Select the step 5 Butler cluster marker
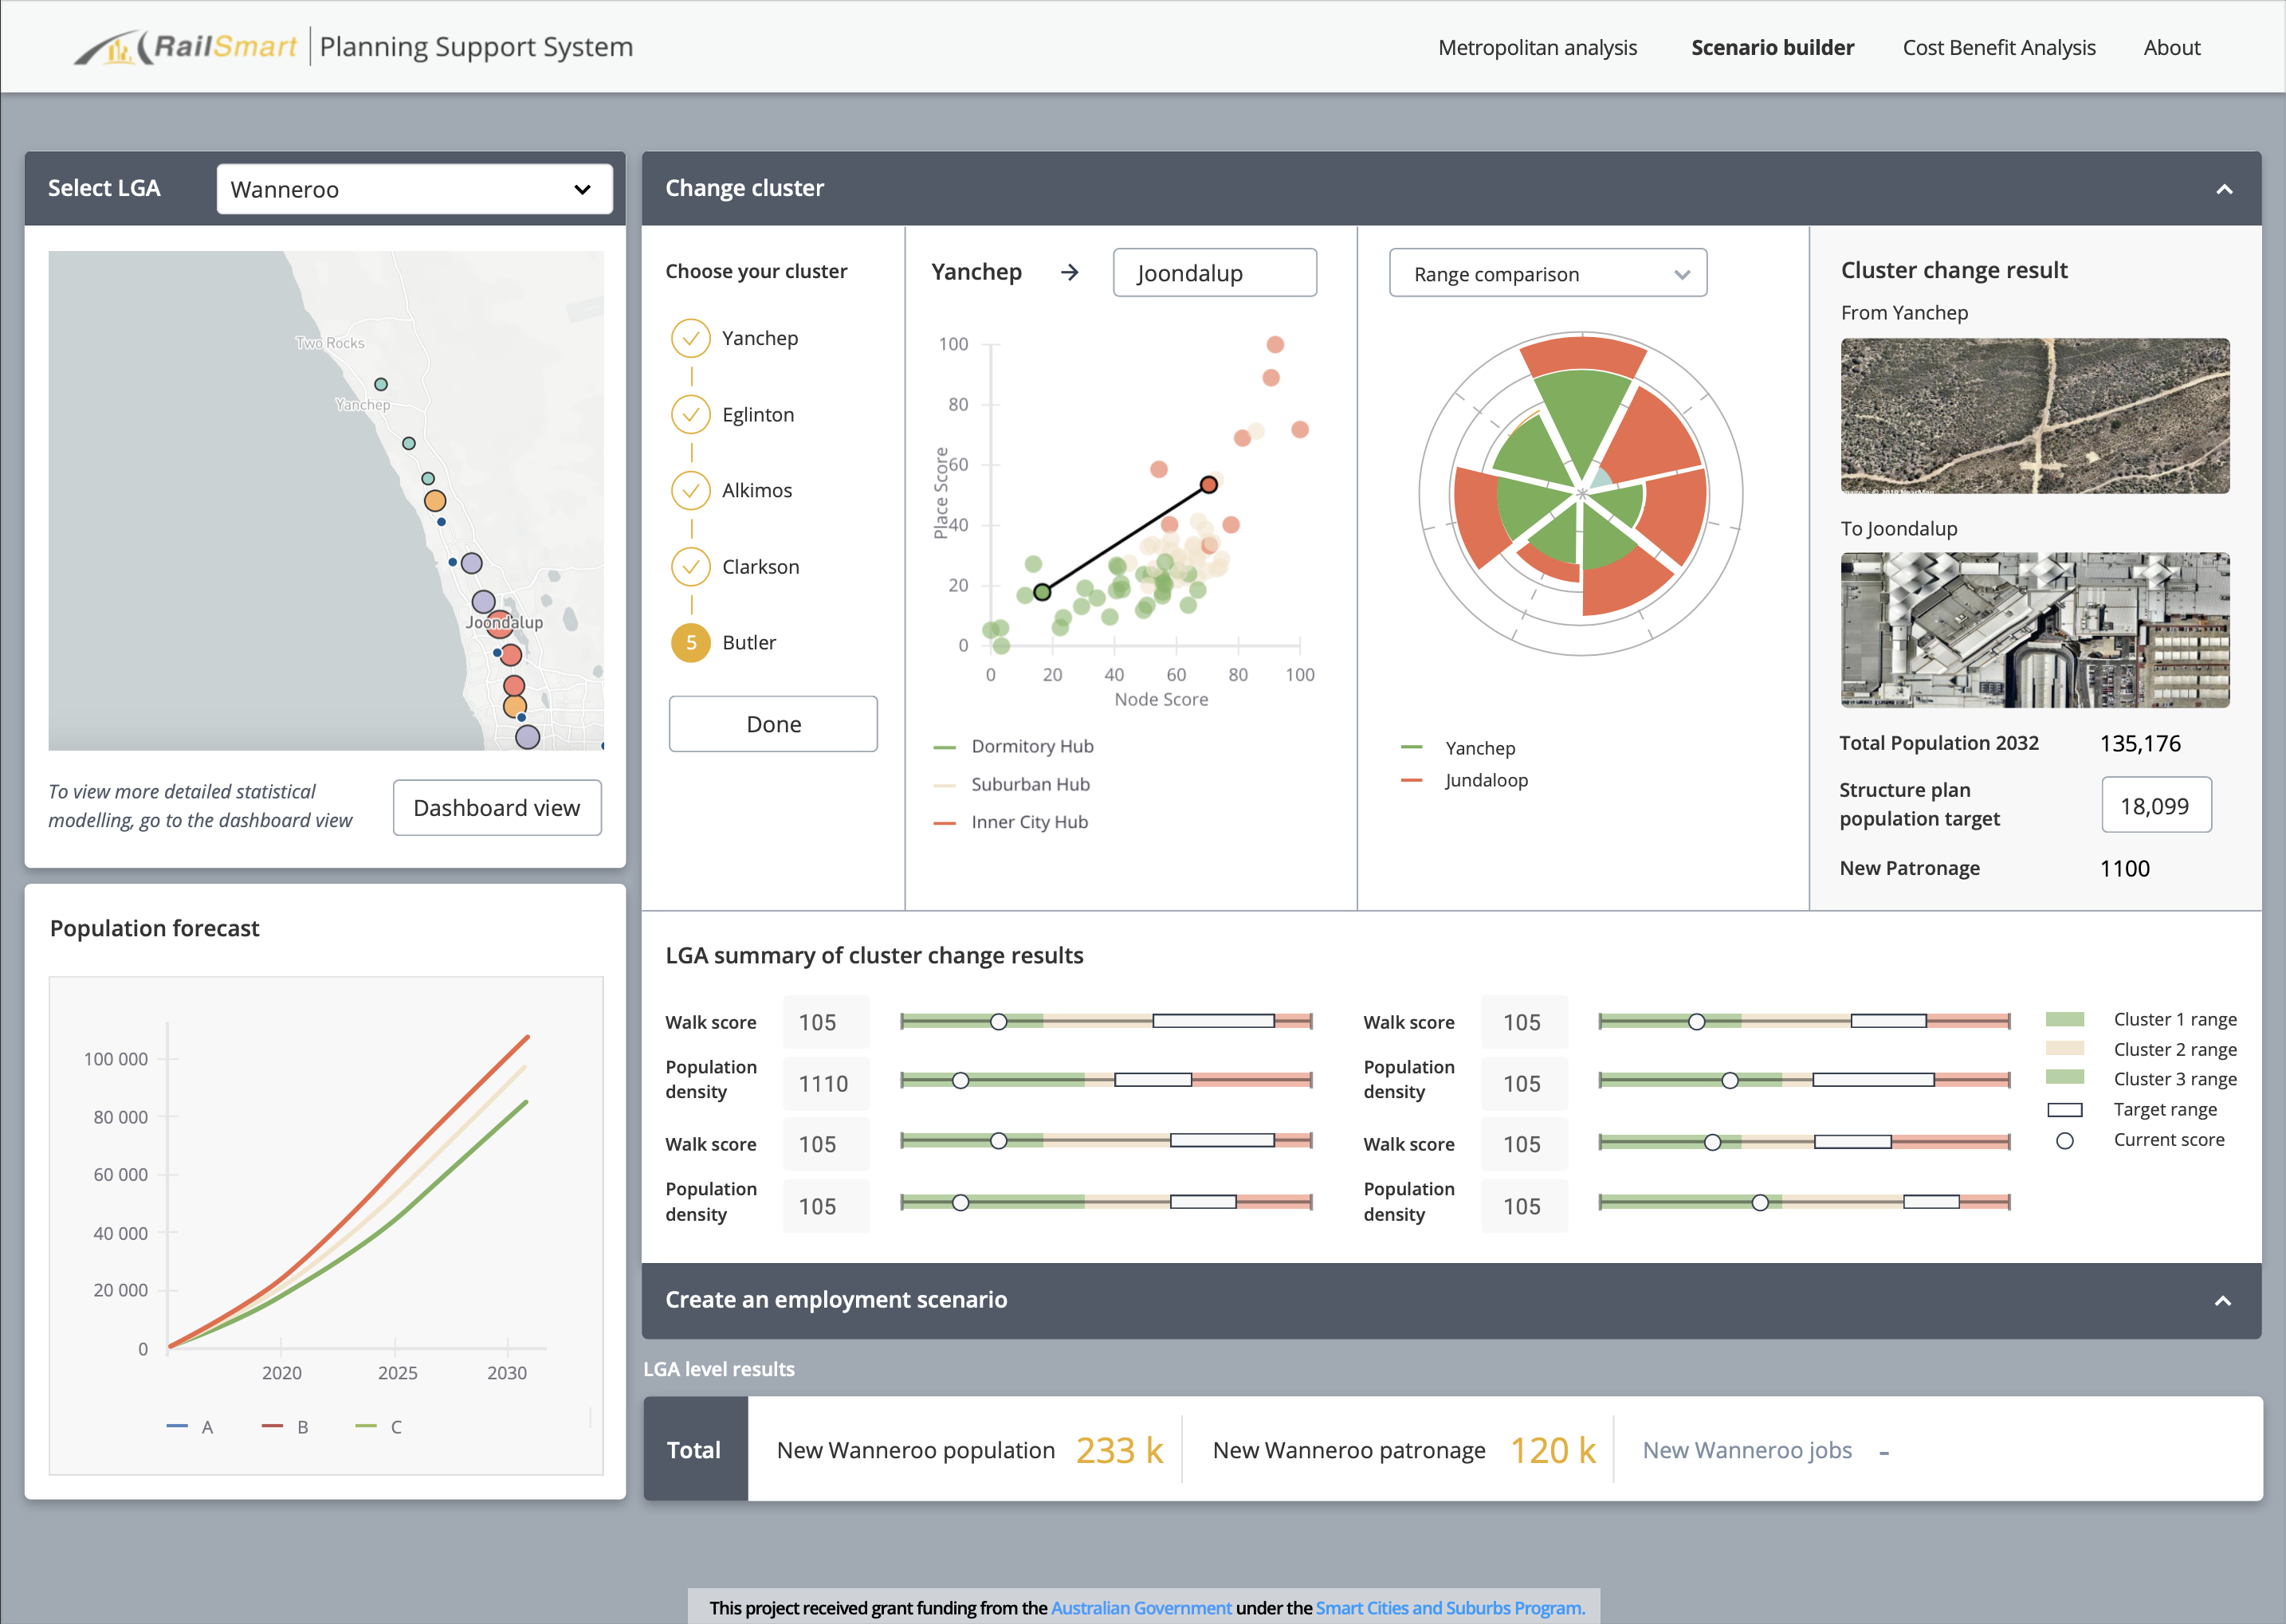Viewport: 2286px width, 1624px height. click(690, 643)
